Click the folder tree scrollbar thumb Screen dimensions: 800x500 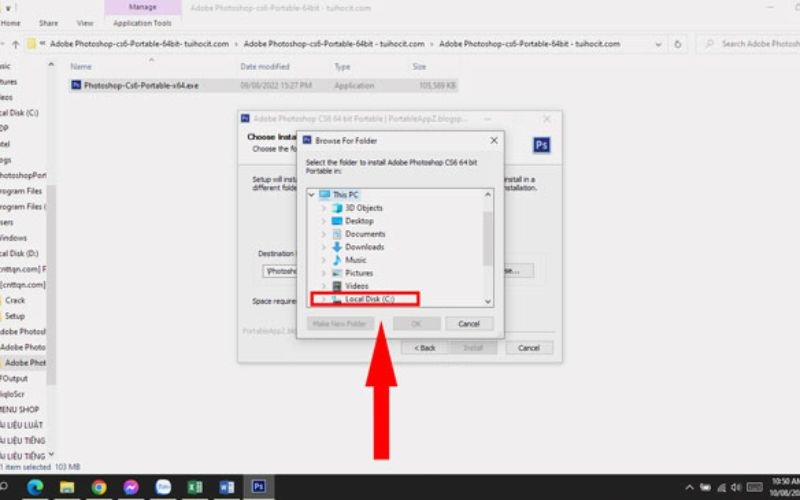(x=488, y=238)
